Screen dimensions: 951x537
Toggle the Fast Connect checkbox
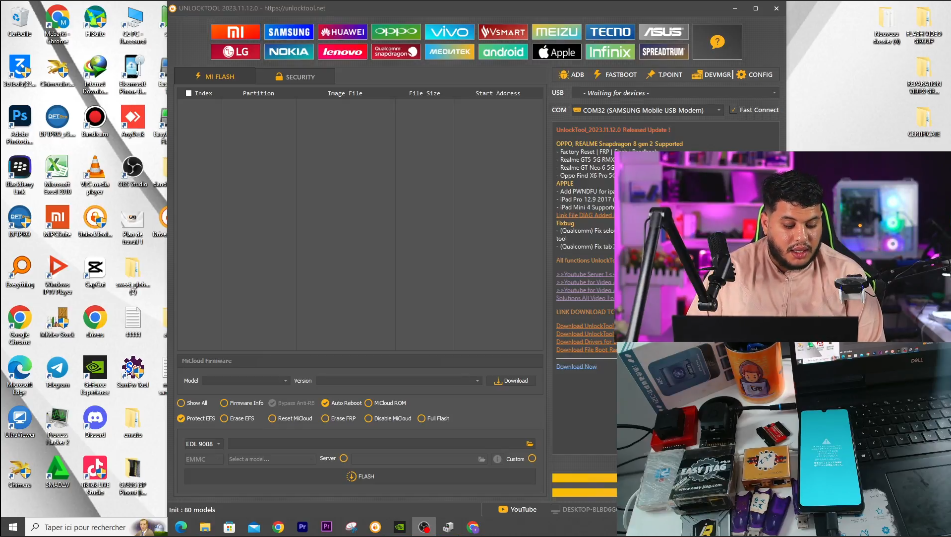[x=733, y=110]
